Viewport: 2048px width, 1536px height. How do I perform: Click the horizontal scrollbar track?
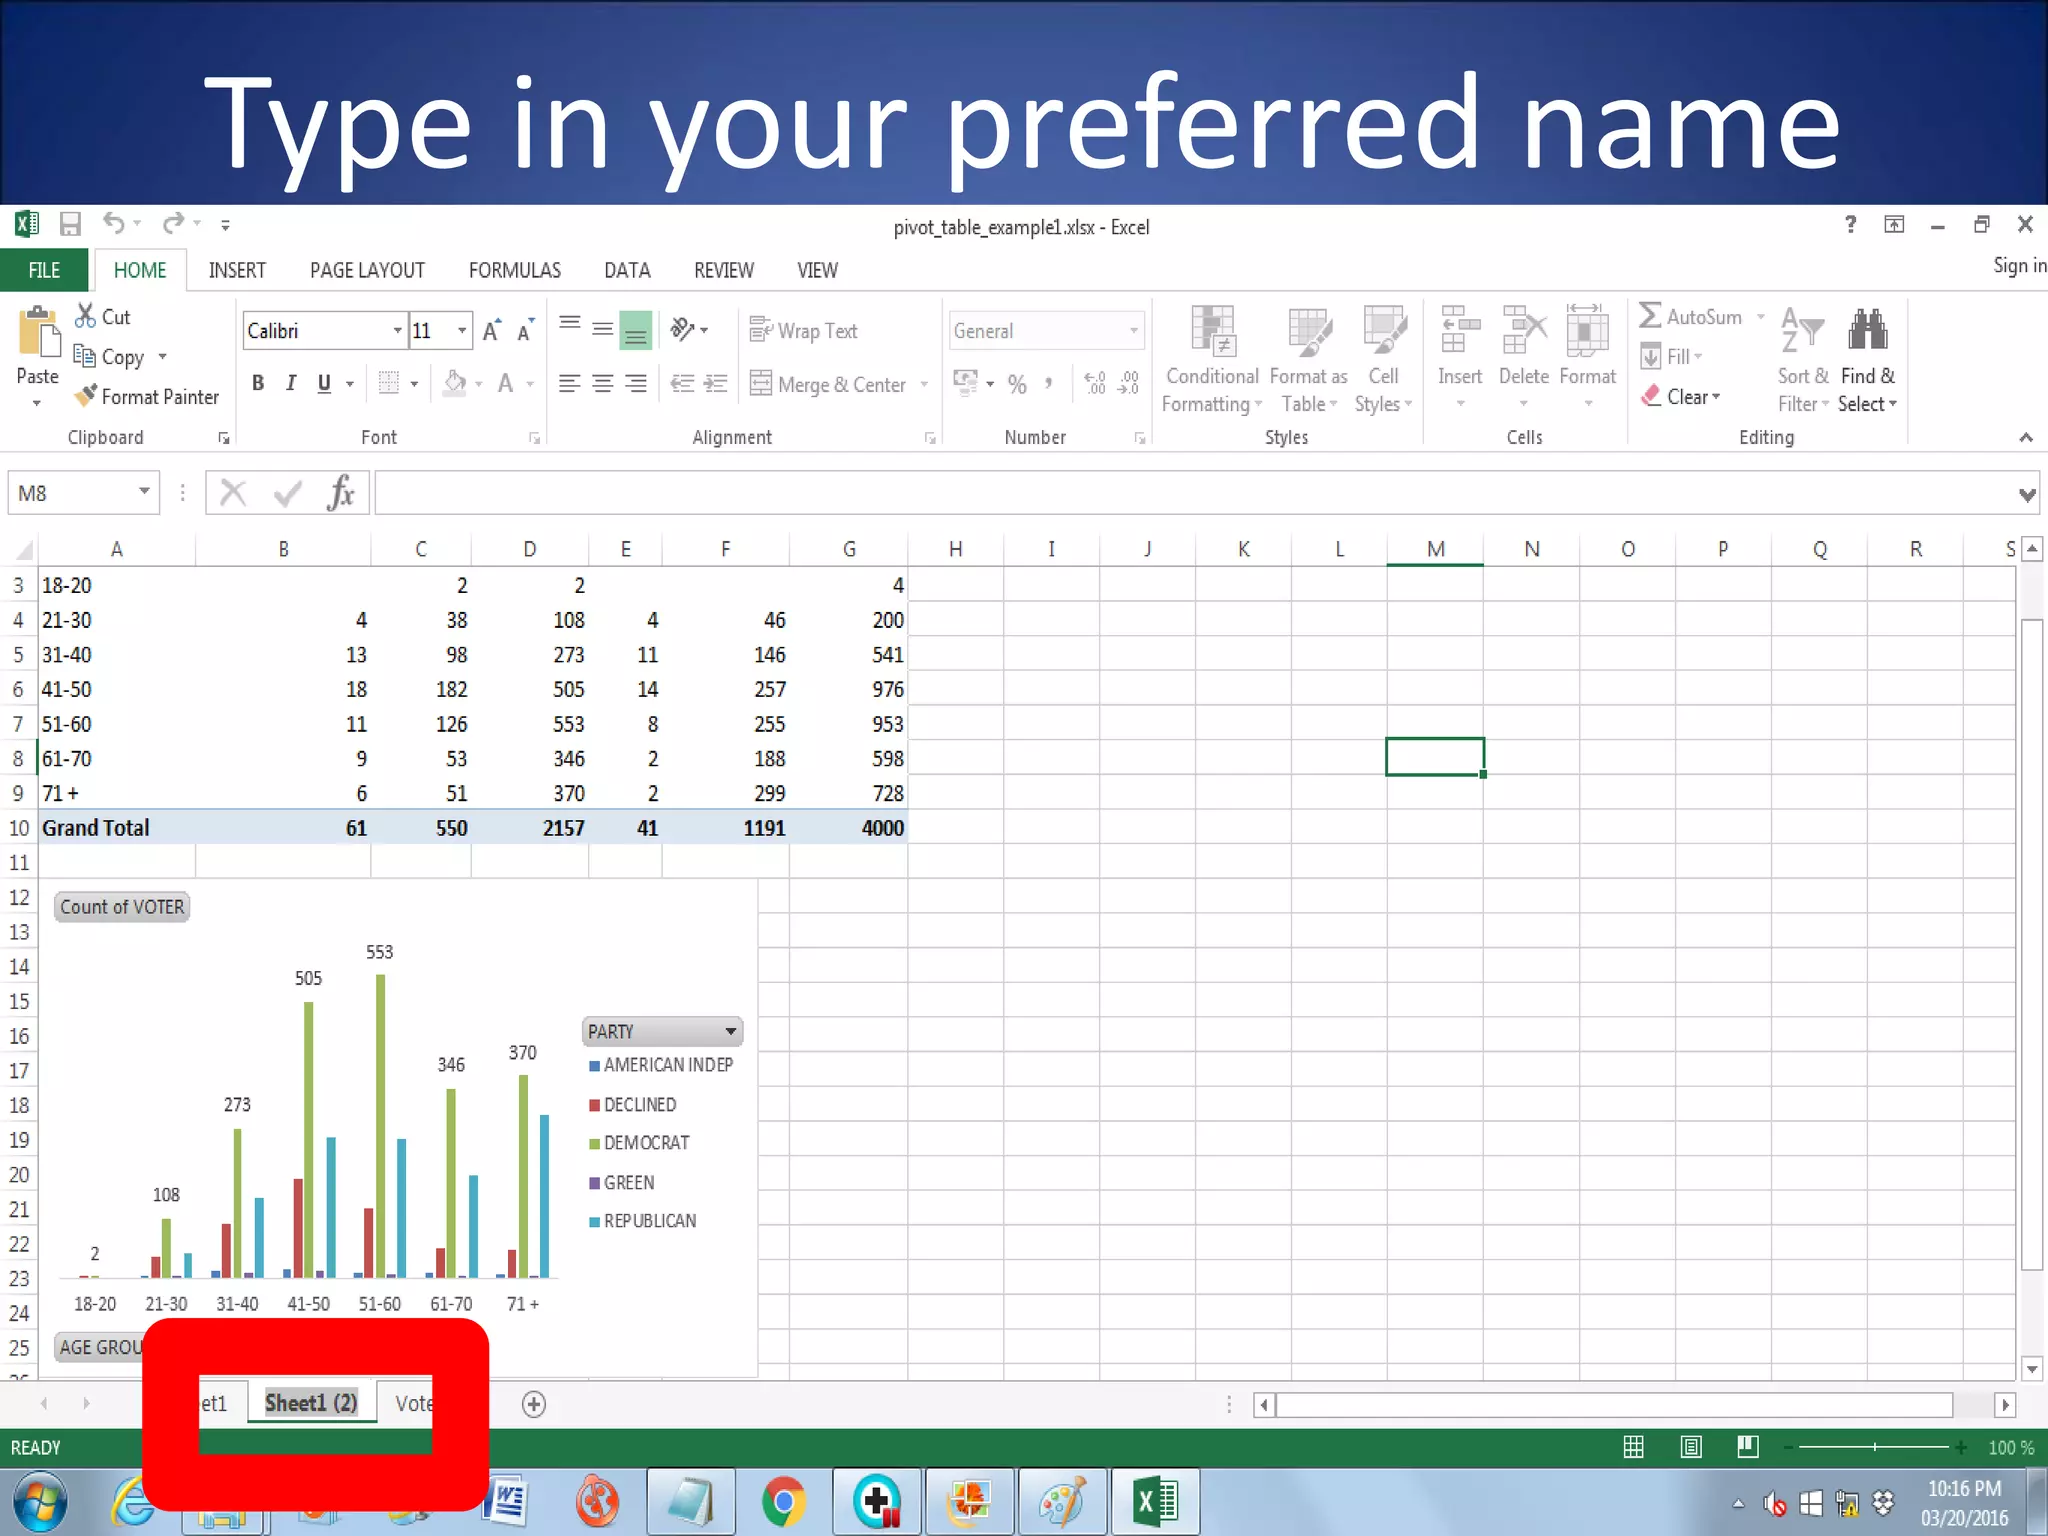coord(1614,1405)
